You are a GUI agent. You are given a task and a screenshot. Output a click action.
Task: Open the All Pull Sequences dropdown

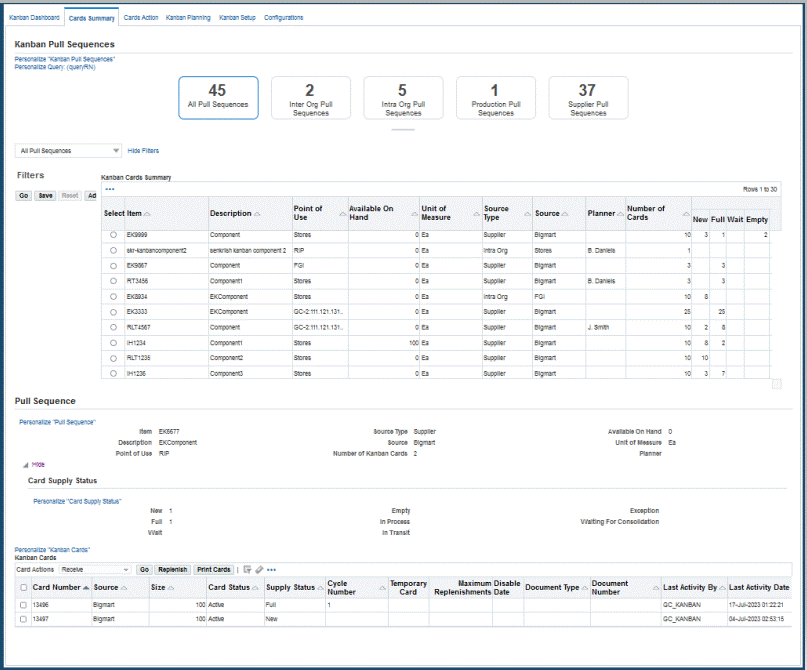tap(68, 151)
